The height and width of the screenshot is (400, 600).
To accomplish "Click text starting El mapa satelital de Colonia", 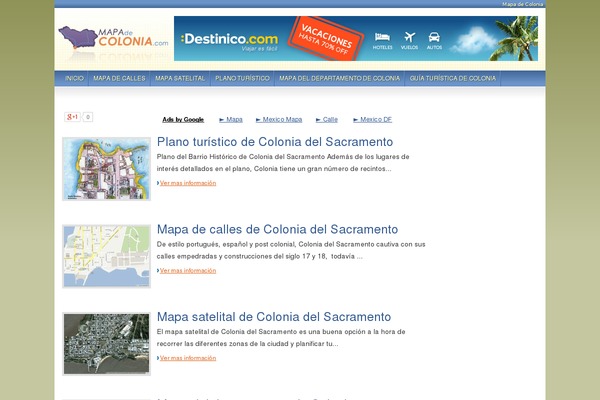I will (x=281, y=338).
